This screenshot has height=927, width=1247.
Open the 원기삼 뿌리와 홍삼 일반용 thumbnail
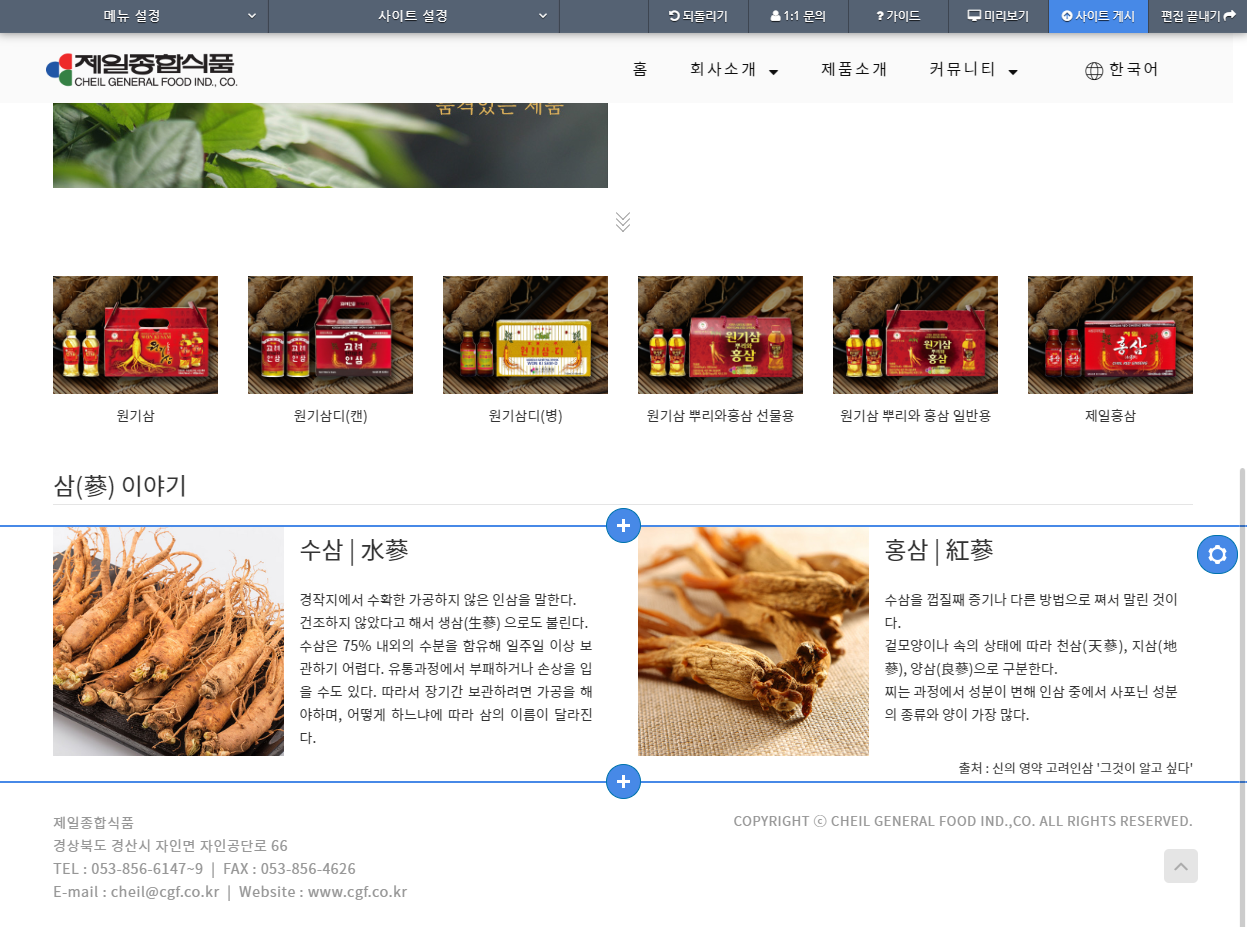pyautogui.click(x=915, y=335)
